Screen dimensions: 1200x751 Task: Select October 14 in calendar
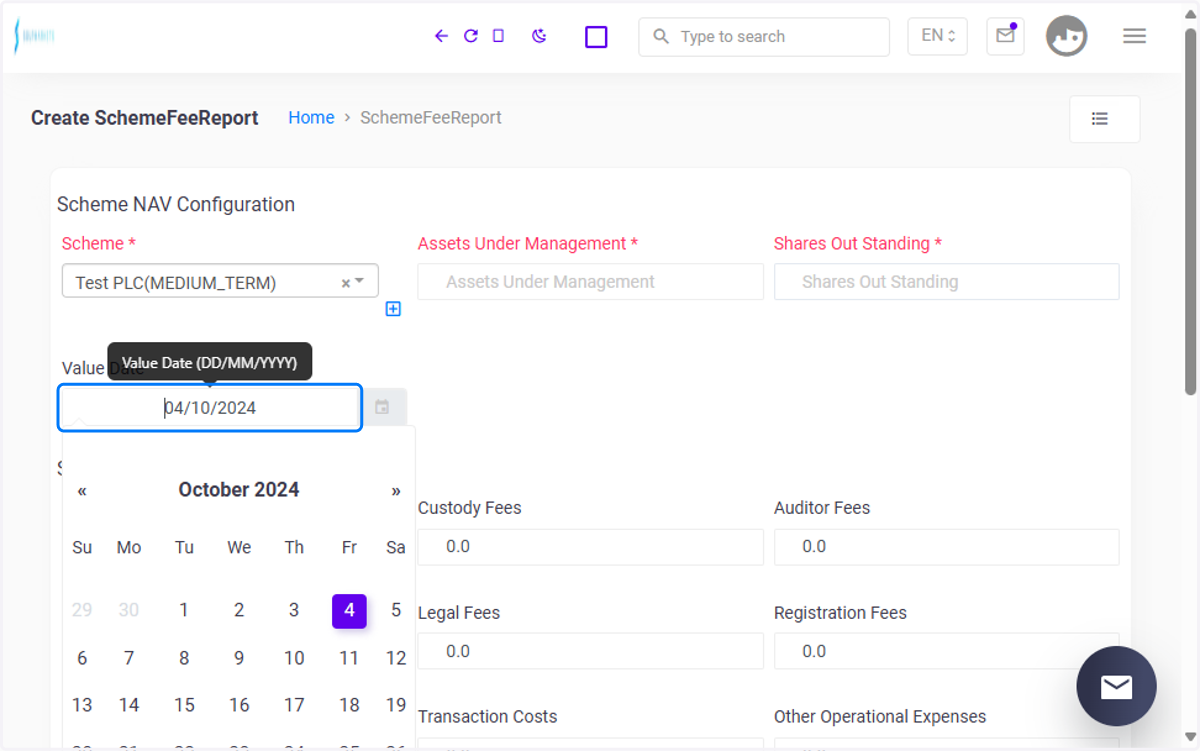click(x=129, y=705)
